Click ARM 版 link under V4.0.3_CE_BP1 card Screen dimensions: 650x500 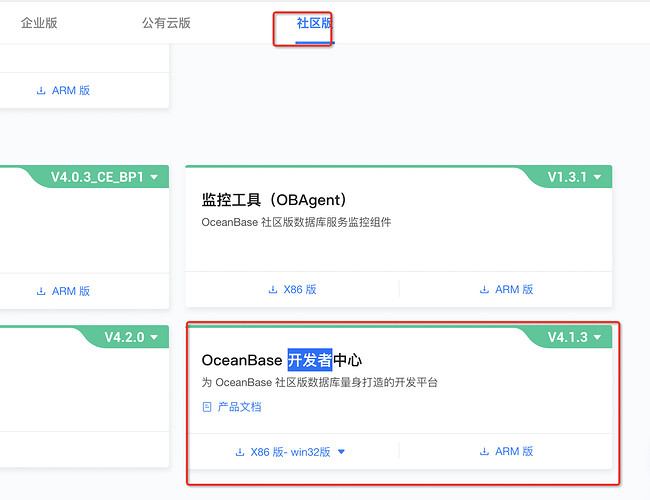click(63, 291)
